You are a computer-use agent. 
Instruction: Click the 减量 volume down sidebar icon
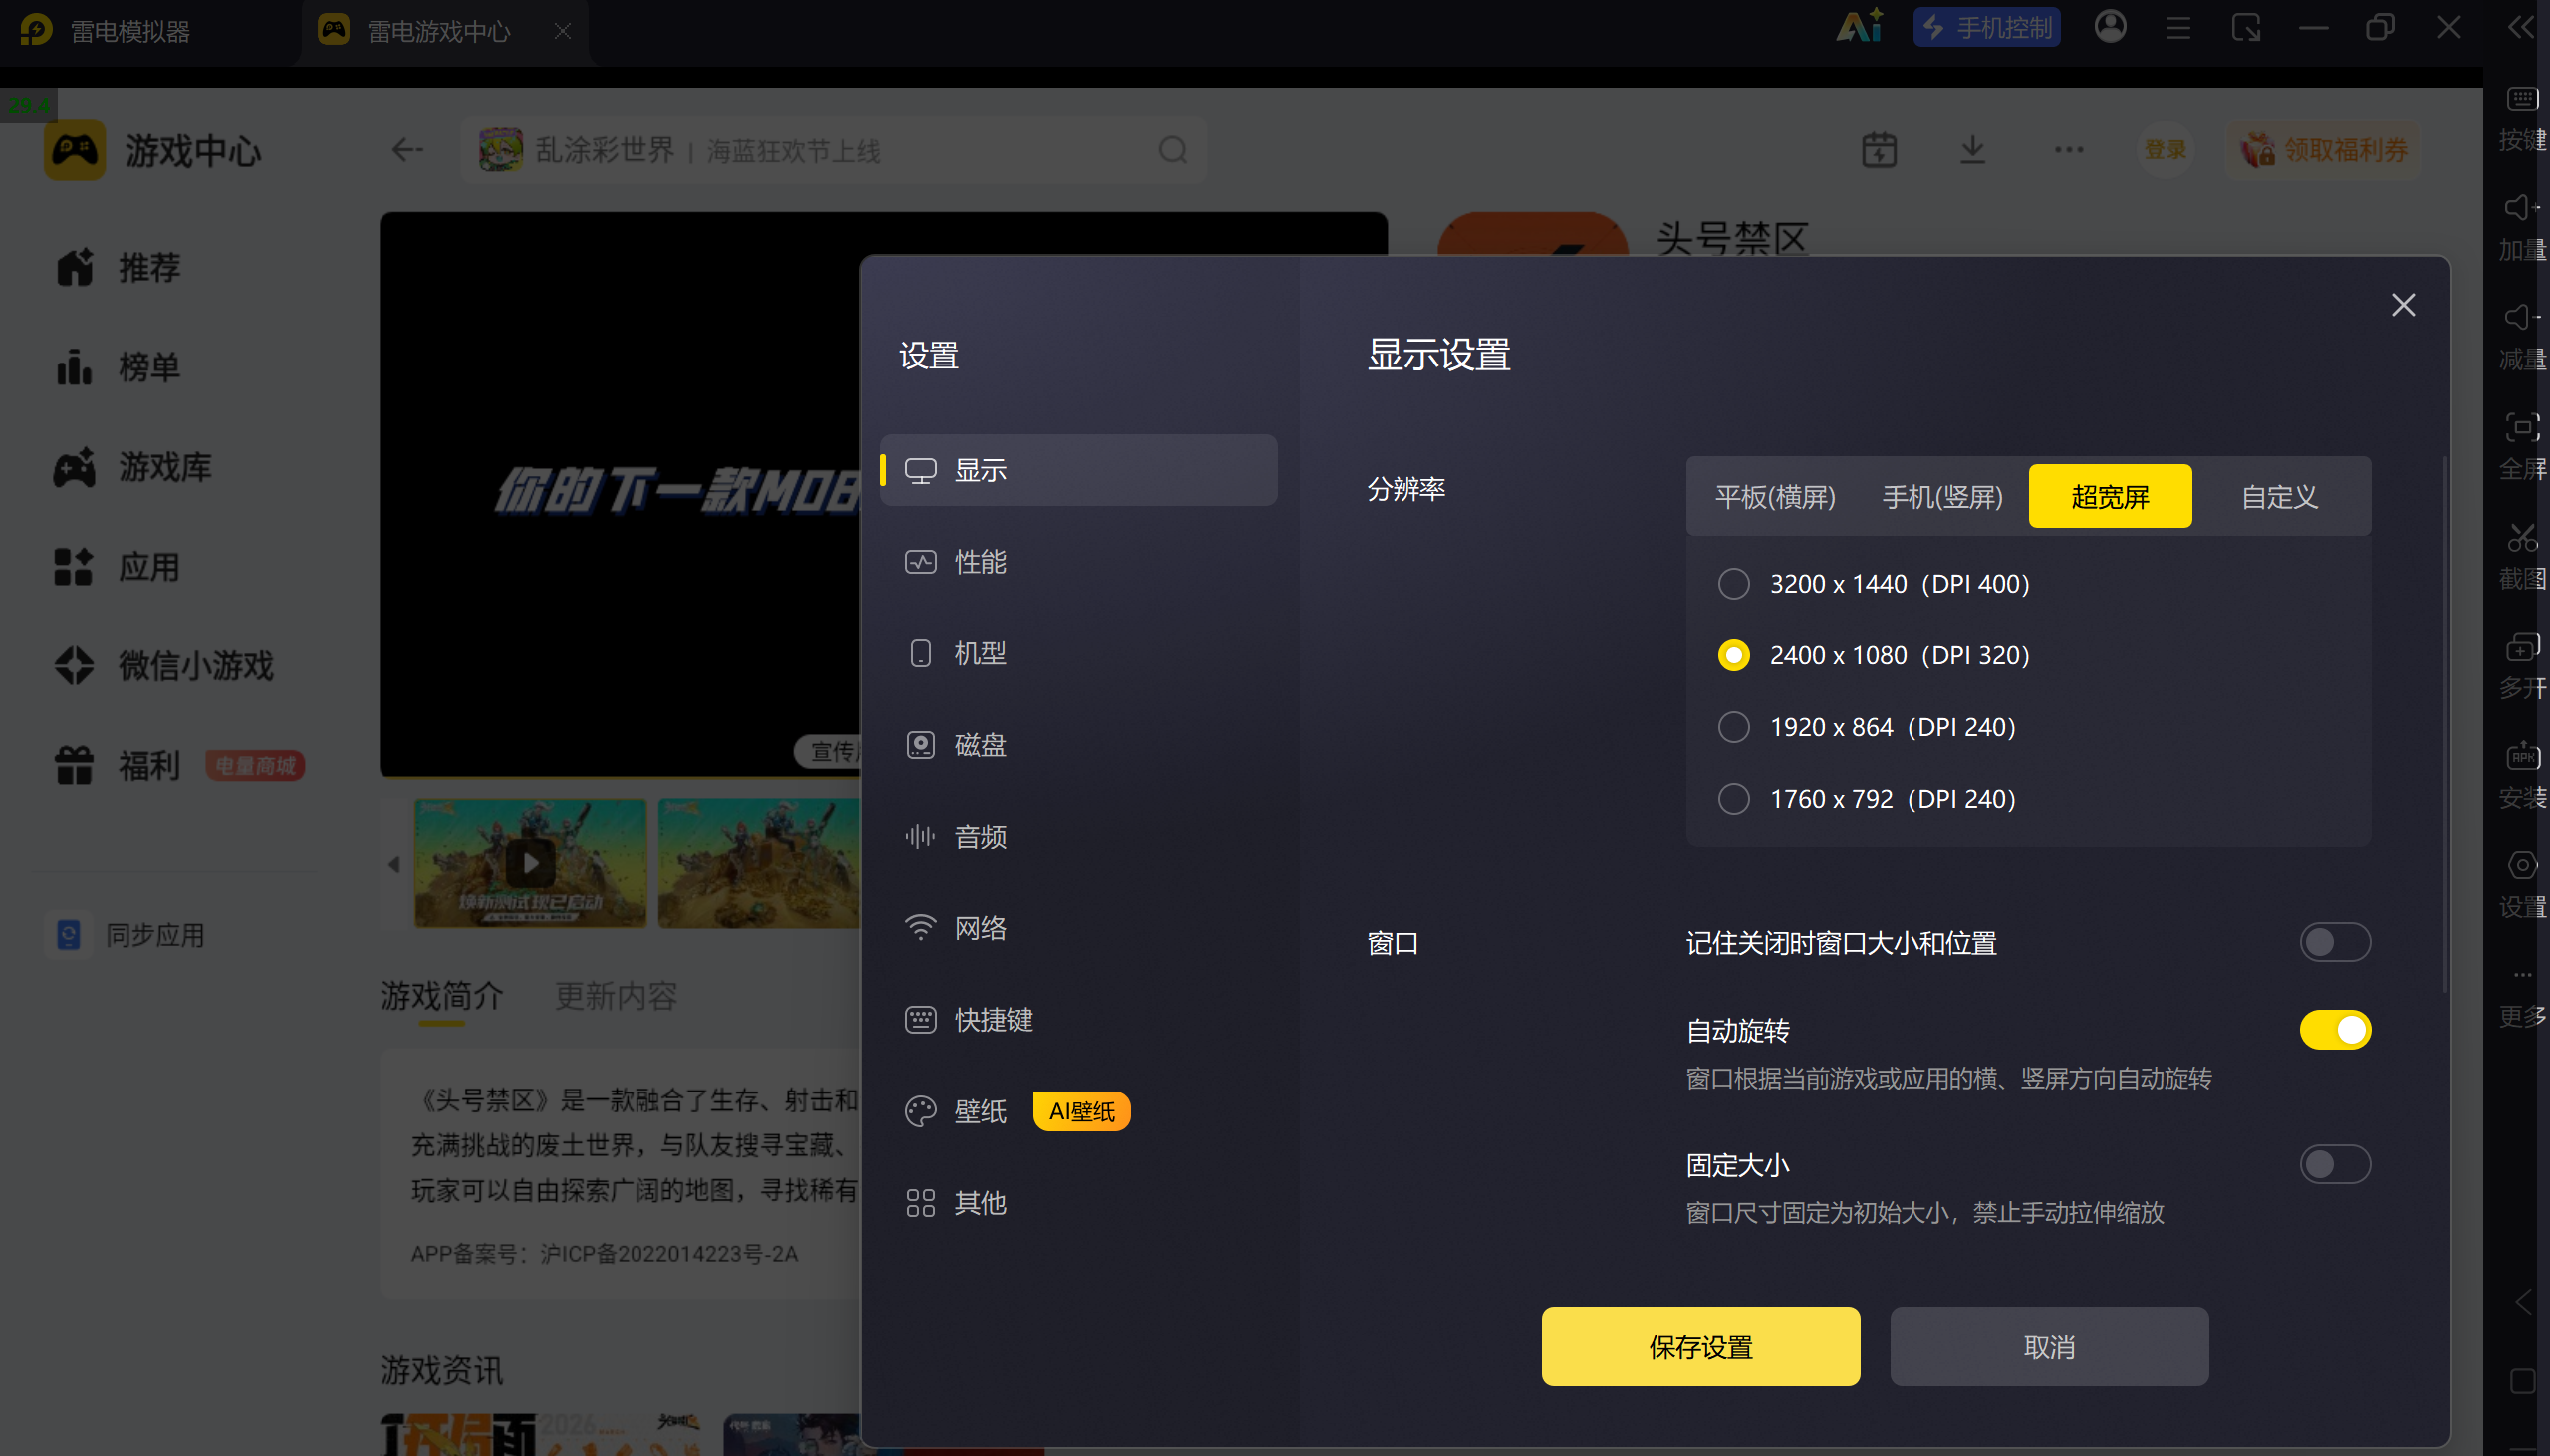pyautogui.click(x=2521, y=317)
